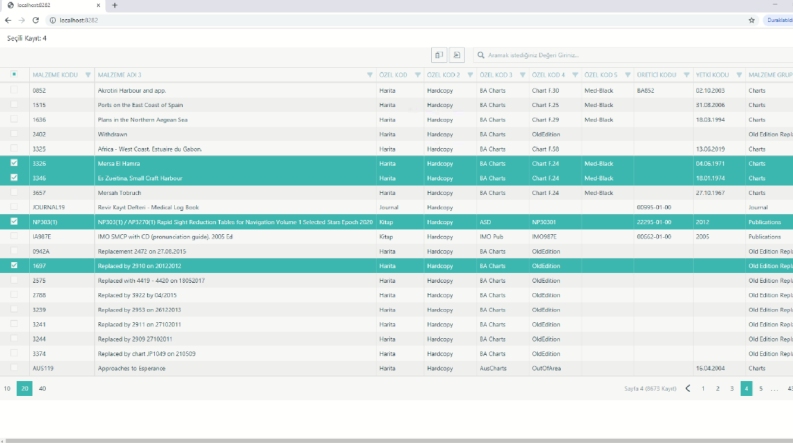Screen dimensions: 793x446
Task: Sort by ÜRETİCİ KODU column header
Action: (656, 75)
